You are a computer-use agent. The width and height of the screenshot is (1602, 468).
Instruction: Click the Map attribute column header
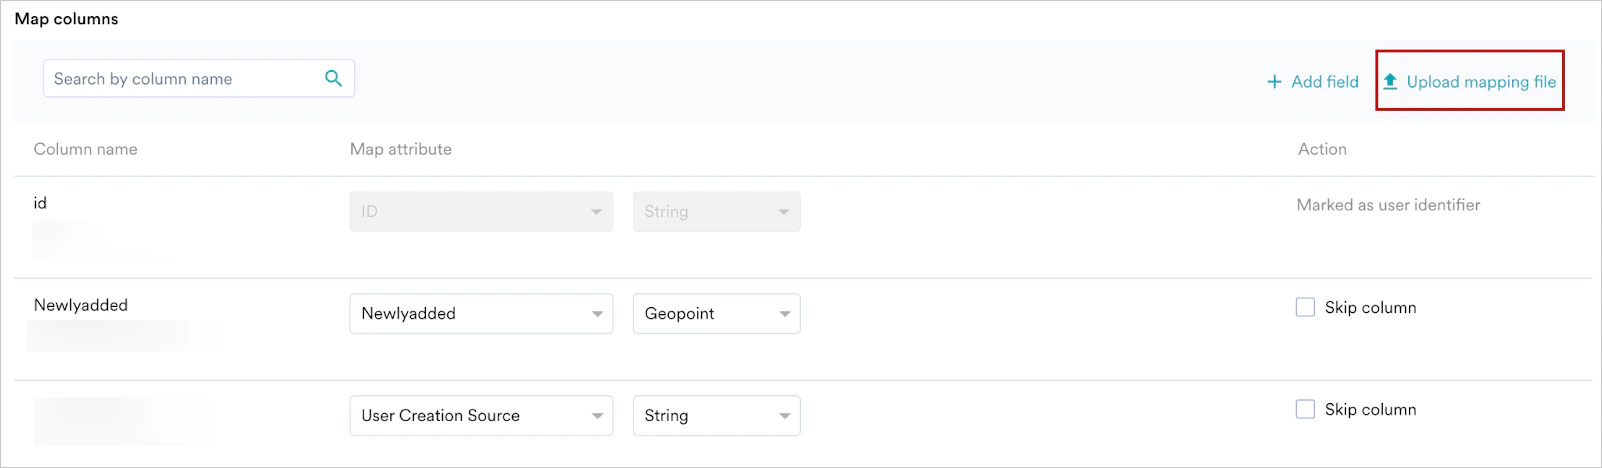click(401, 149)
